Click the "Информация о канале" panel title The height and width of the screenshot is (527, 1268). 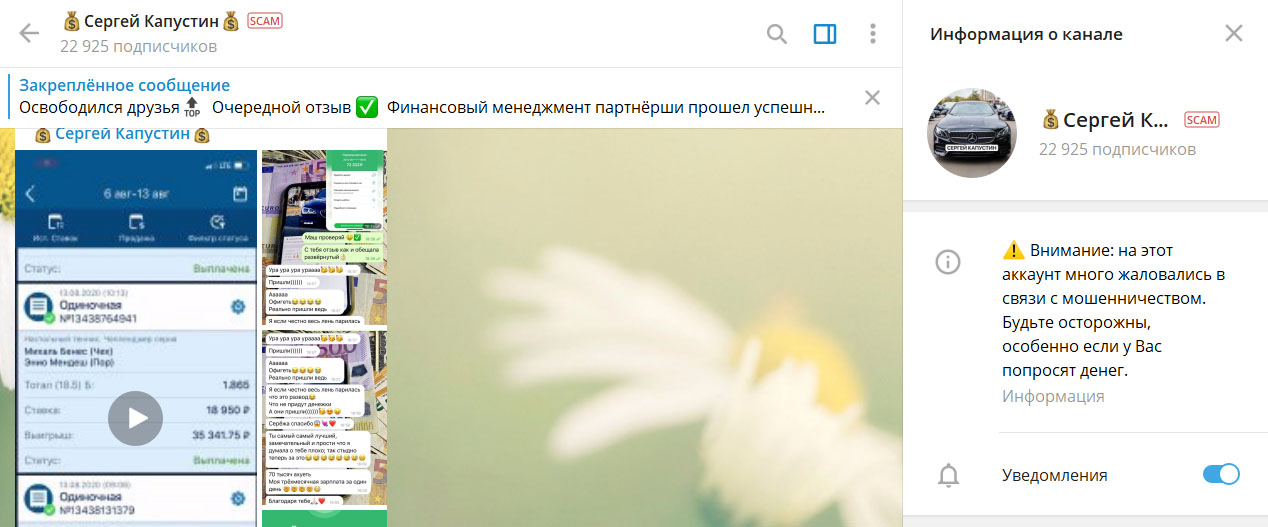tap(1026, 34)
